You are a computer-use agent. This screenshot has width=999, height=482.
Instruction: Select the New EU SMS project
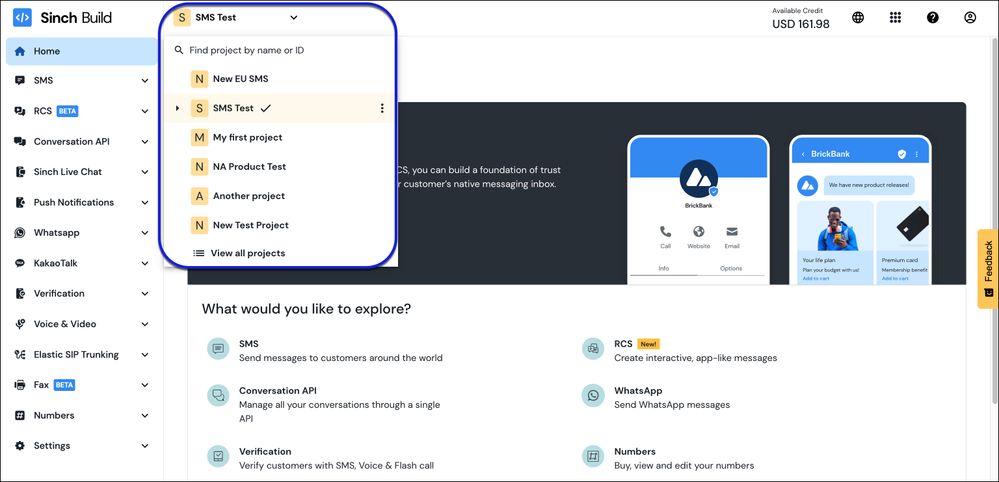(x=281, y=79)
